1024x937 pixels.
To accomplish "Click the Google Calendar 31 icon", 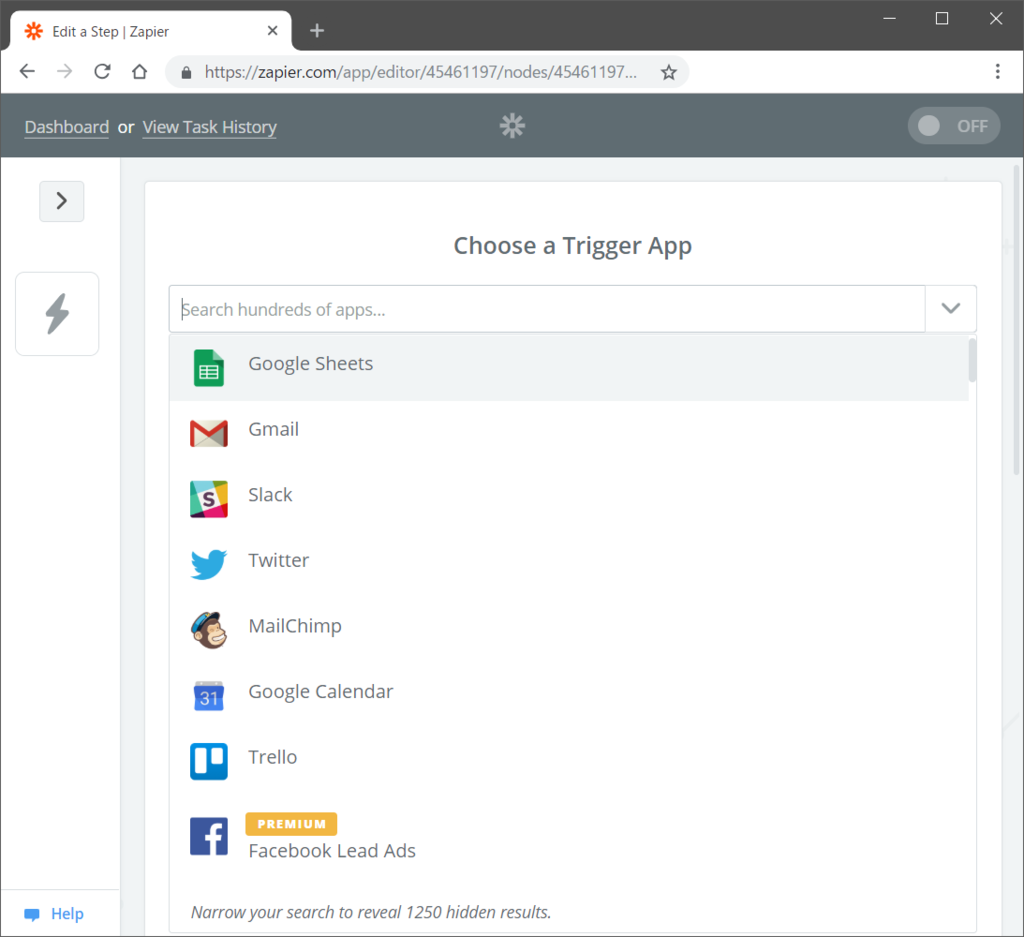I will (208, 696).
